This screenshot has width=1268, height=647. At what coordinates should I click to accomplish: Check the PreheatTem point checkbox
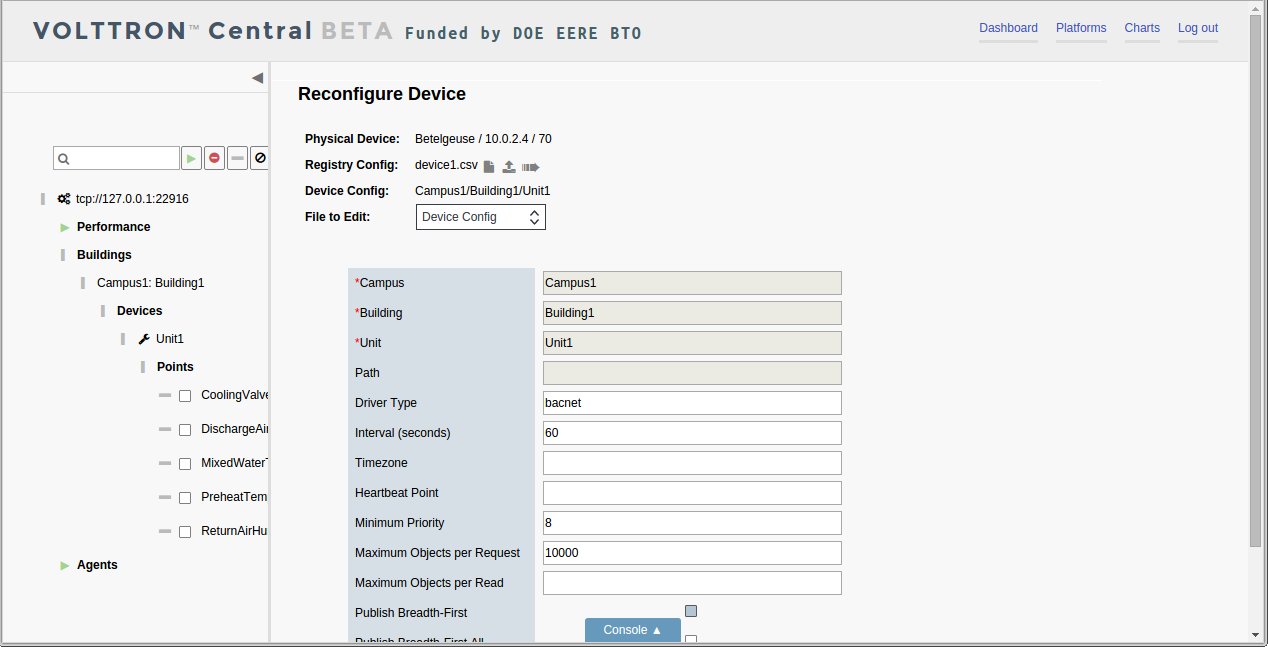pos(185,498)
